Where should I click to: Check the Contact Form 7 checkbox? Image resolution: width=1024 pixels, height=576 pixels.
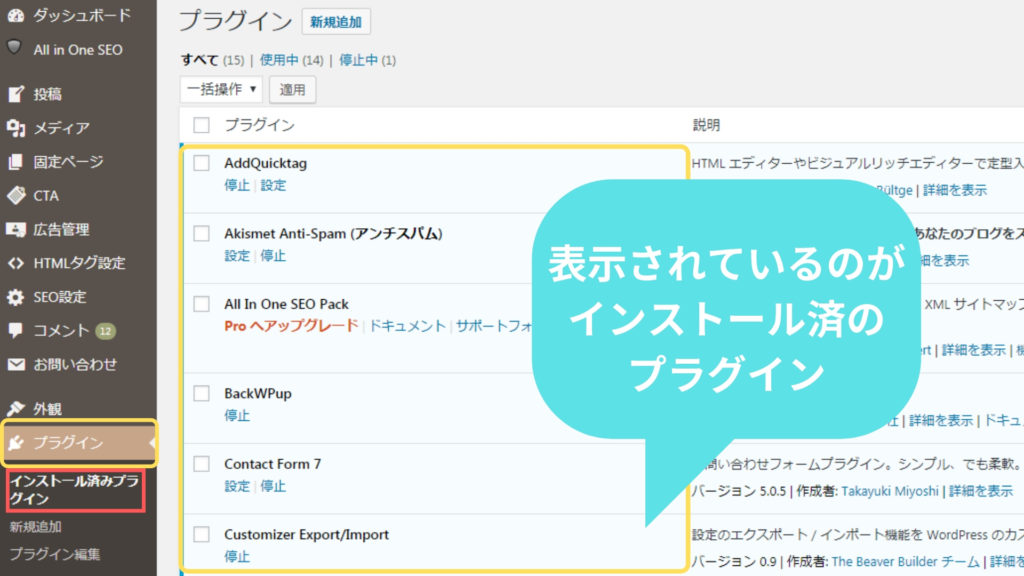coord(201,464)
